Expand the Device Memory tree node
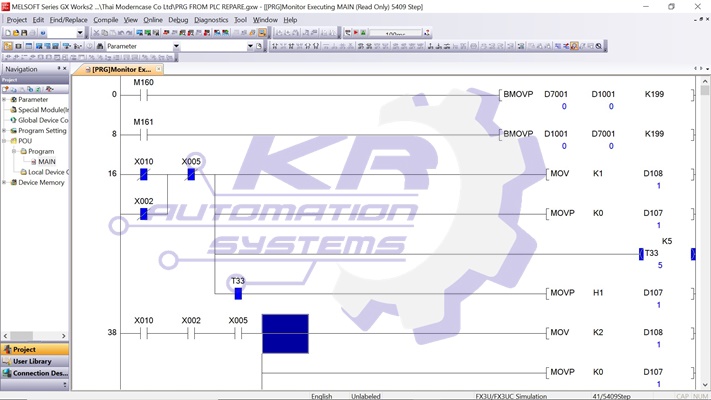The image size is (711, 400). click(5, 183)
